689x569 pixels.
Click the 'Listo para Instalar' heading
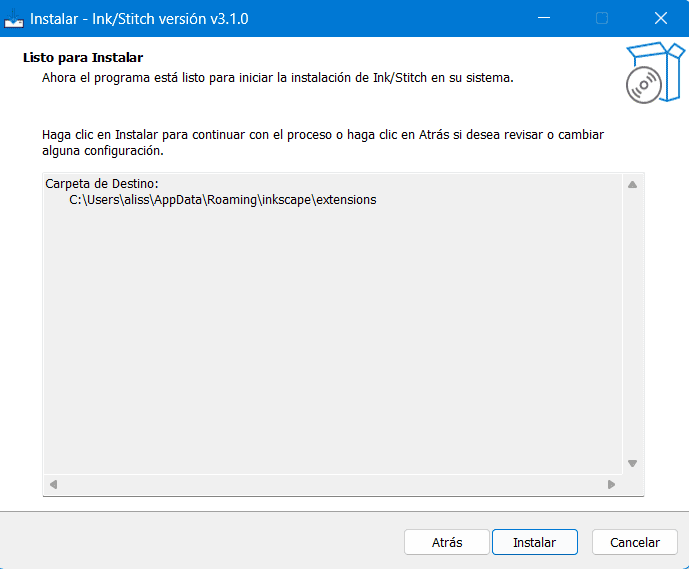click(x=83, y=58)
